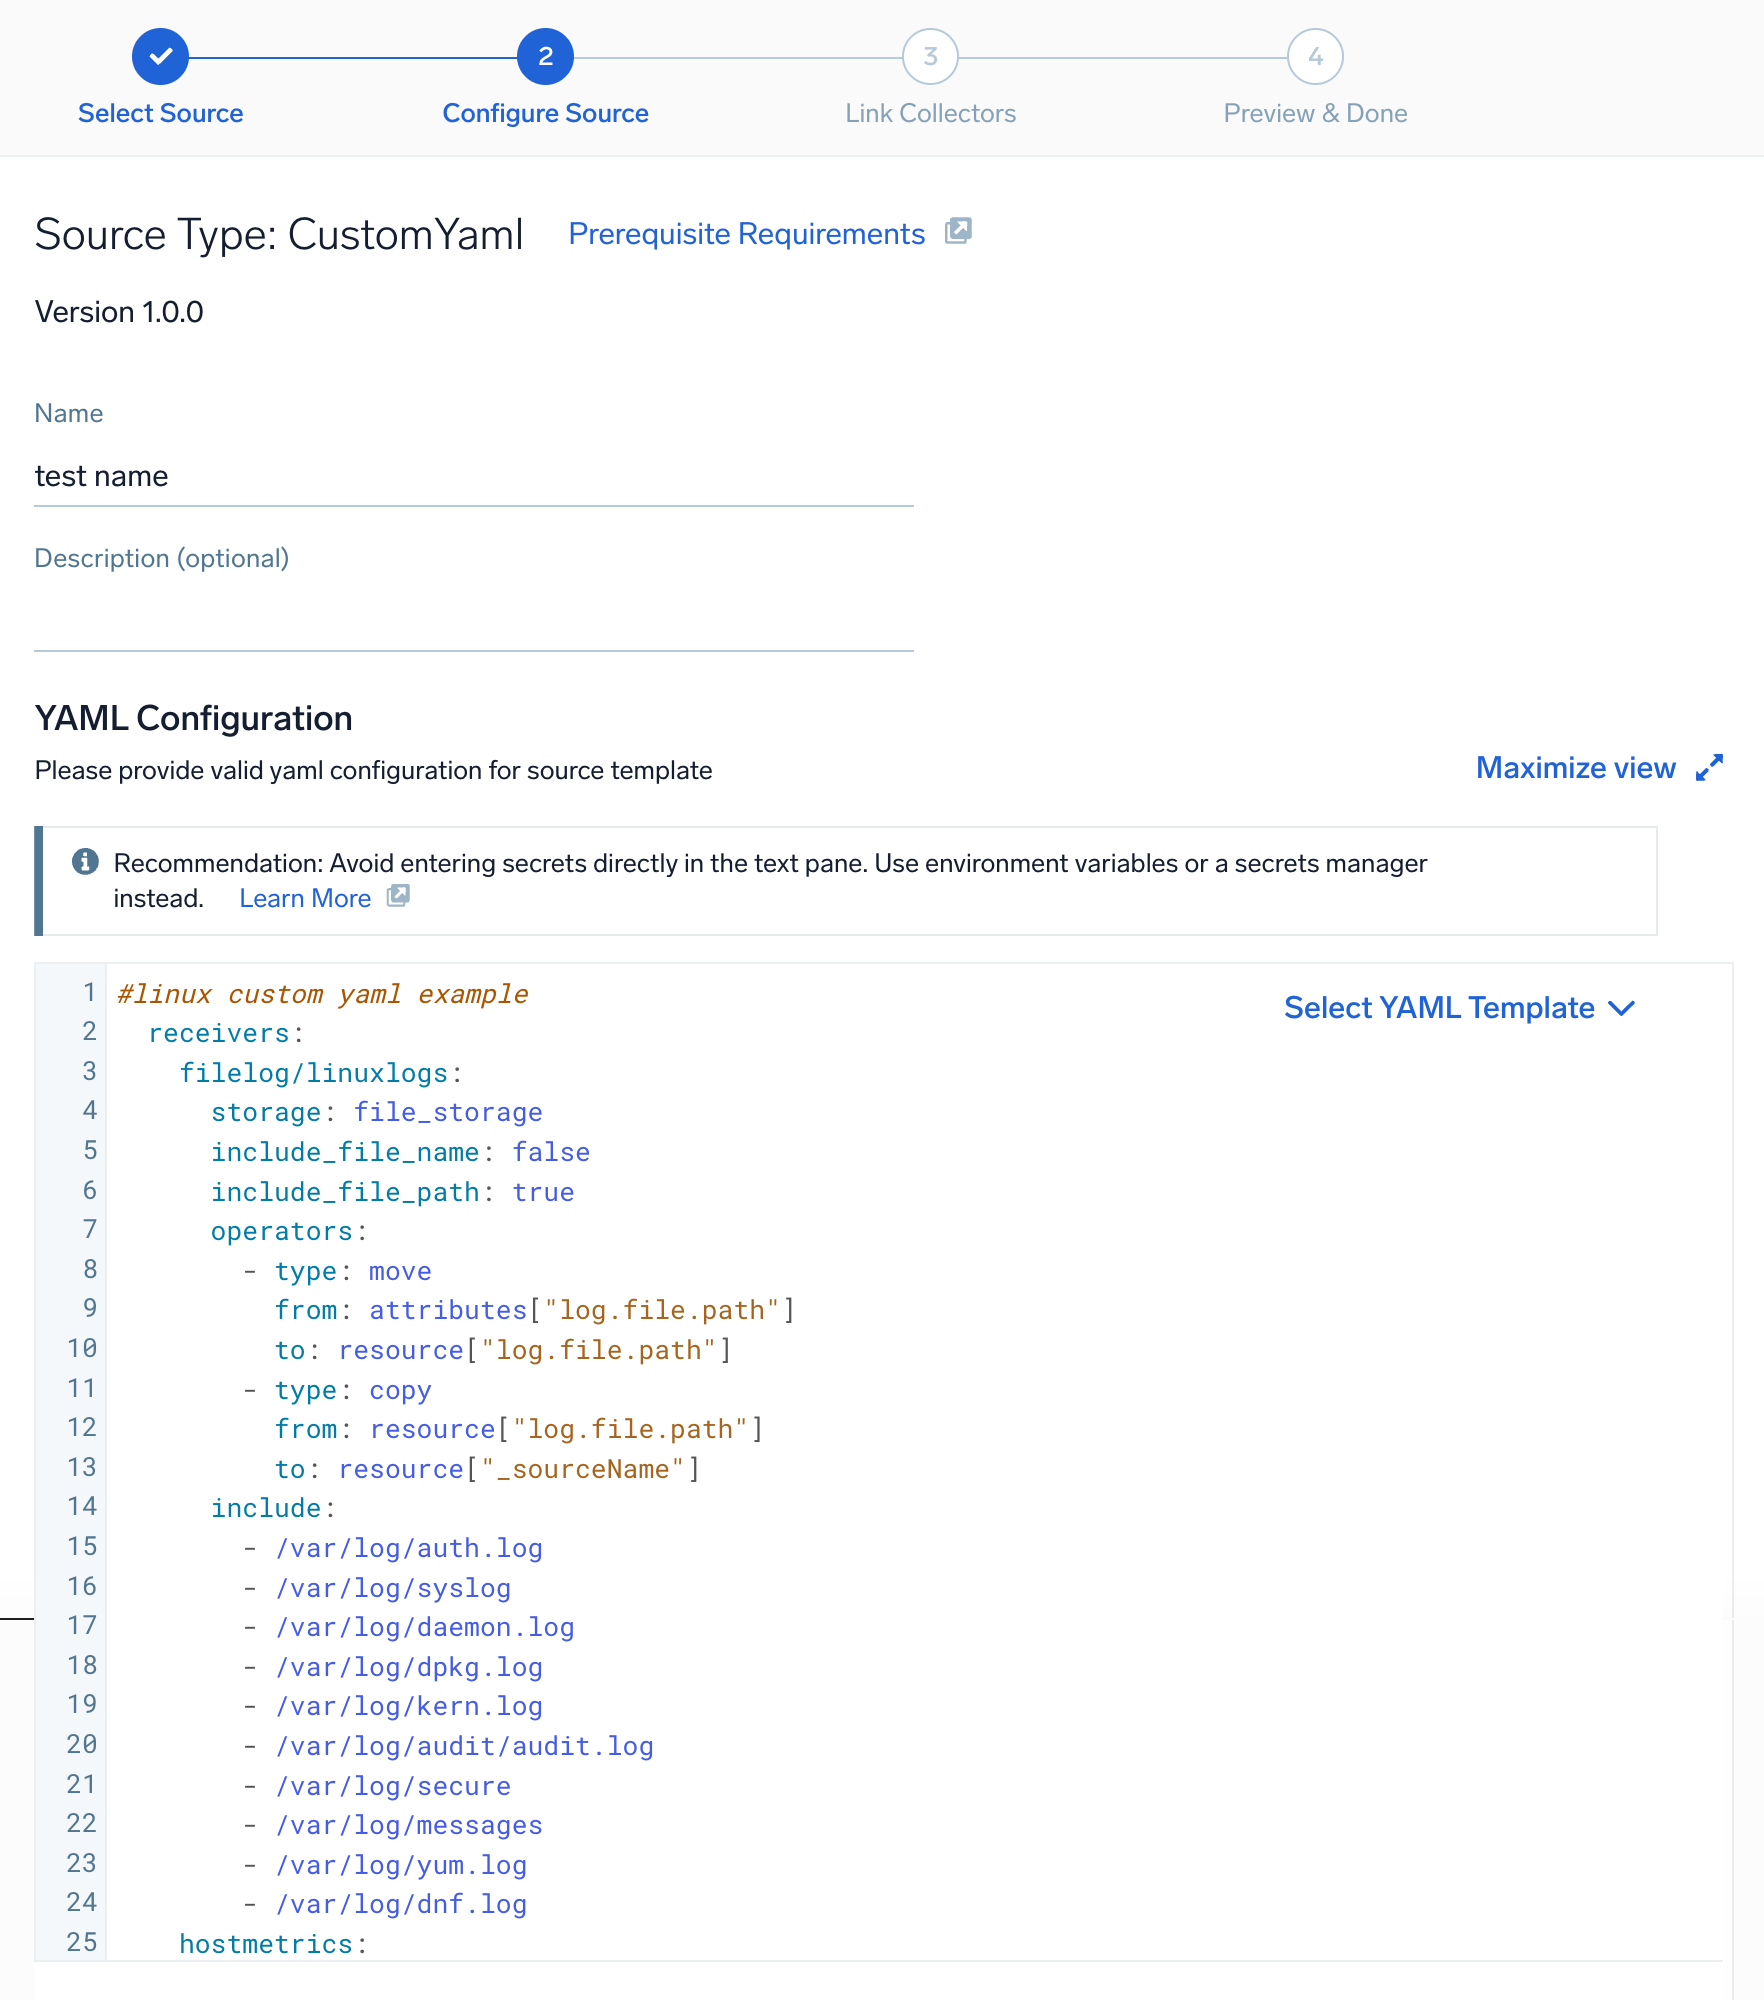1764x2000 pixels.
Task: Focus the Name field containing test name
Action: pos(473,476)
